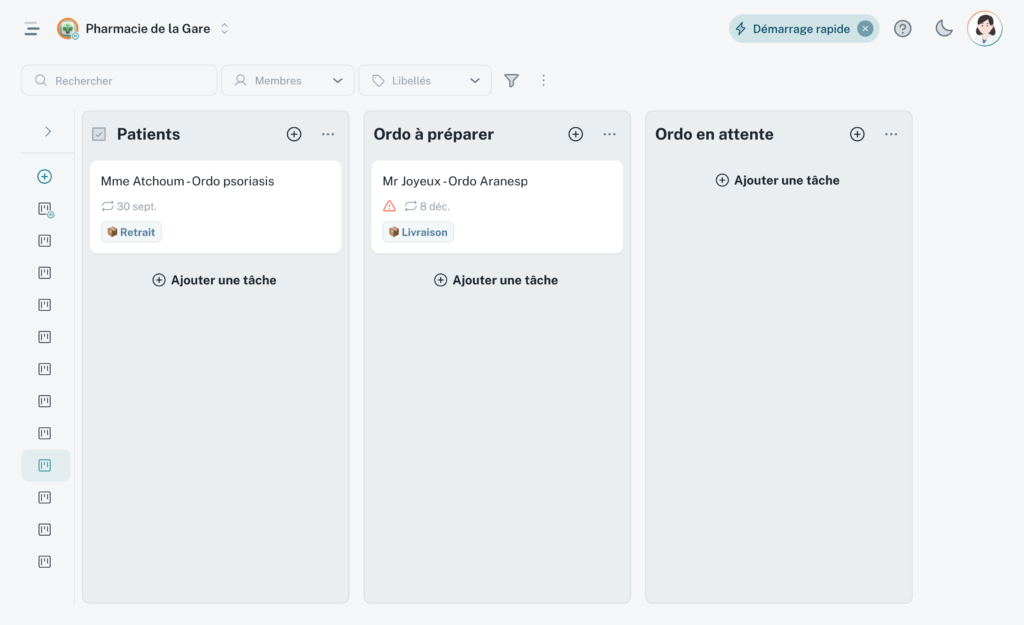
Task: Click the Rechercher search field
Action: (x=119, y=80)
